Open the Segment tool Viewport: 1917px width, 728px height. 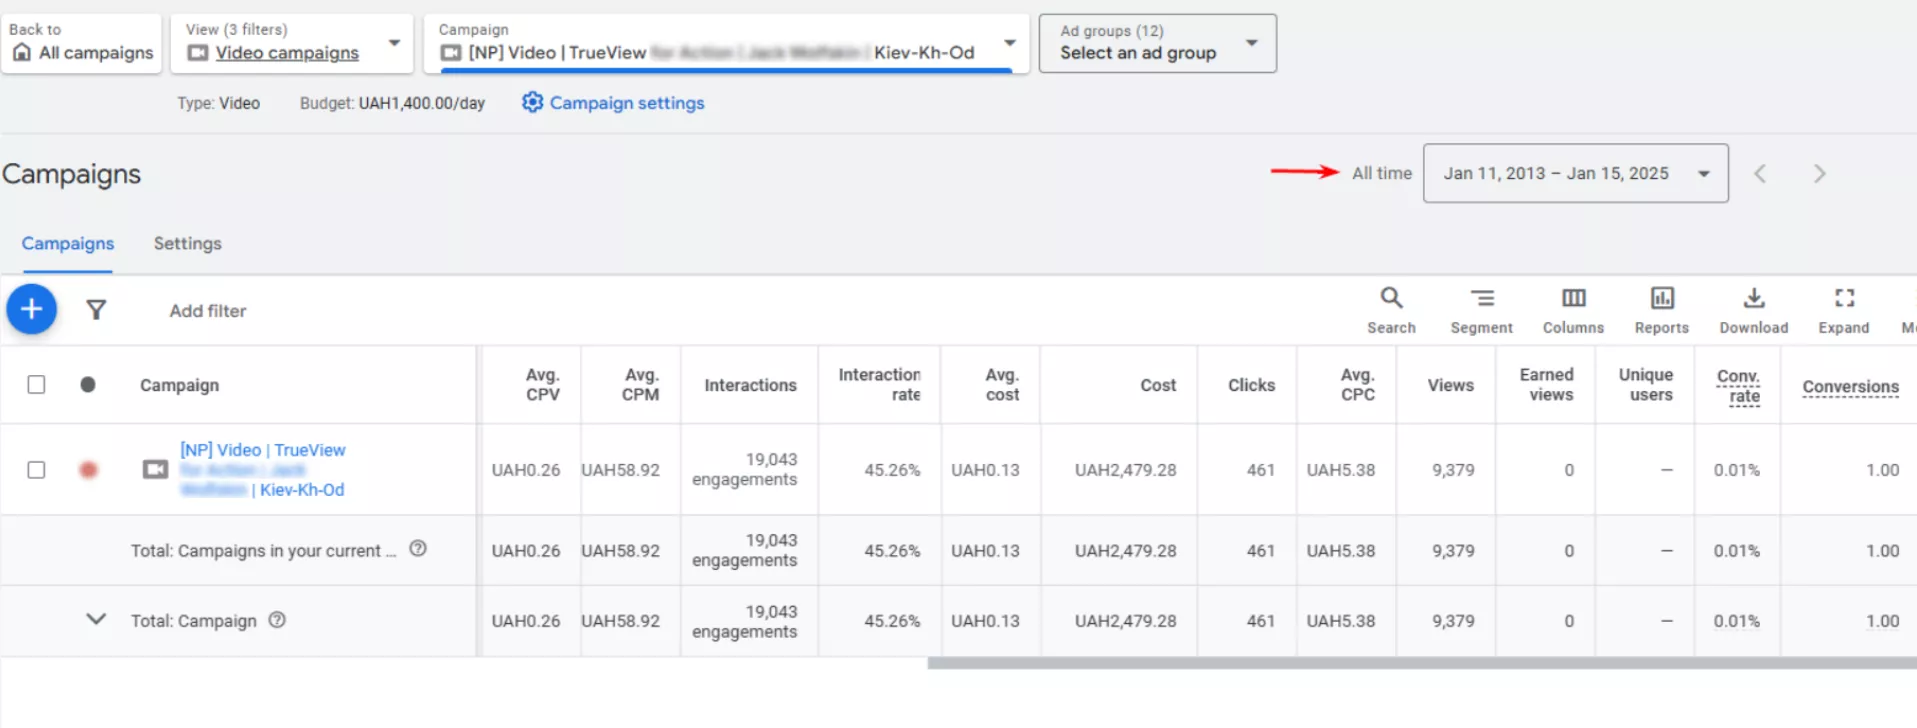pos(1481,309)
